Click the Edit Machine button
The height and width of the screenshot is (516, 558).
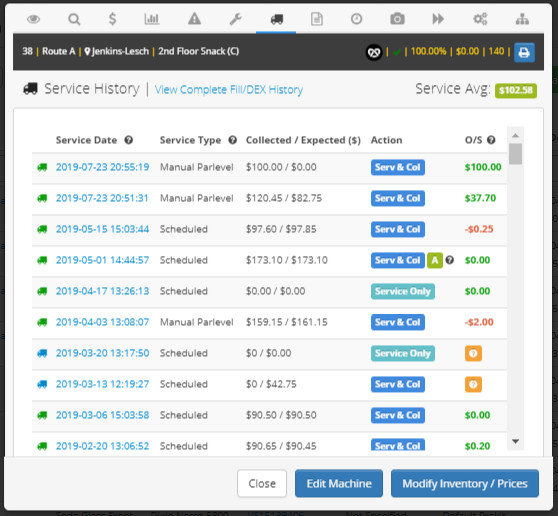[339, 483]
